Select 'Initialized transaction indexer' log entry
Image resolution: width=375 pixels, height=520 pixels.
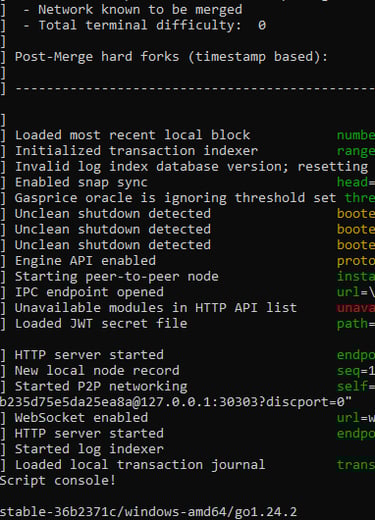click(x=136, y=151)
